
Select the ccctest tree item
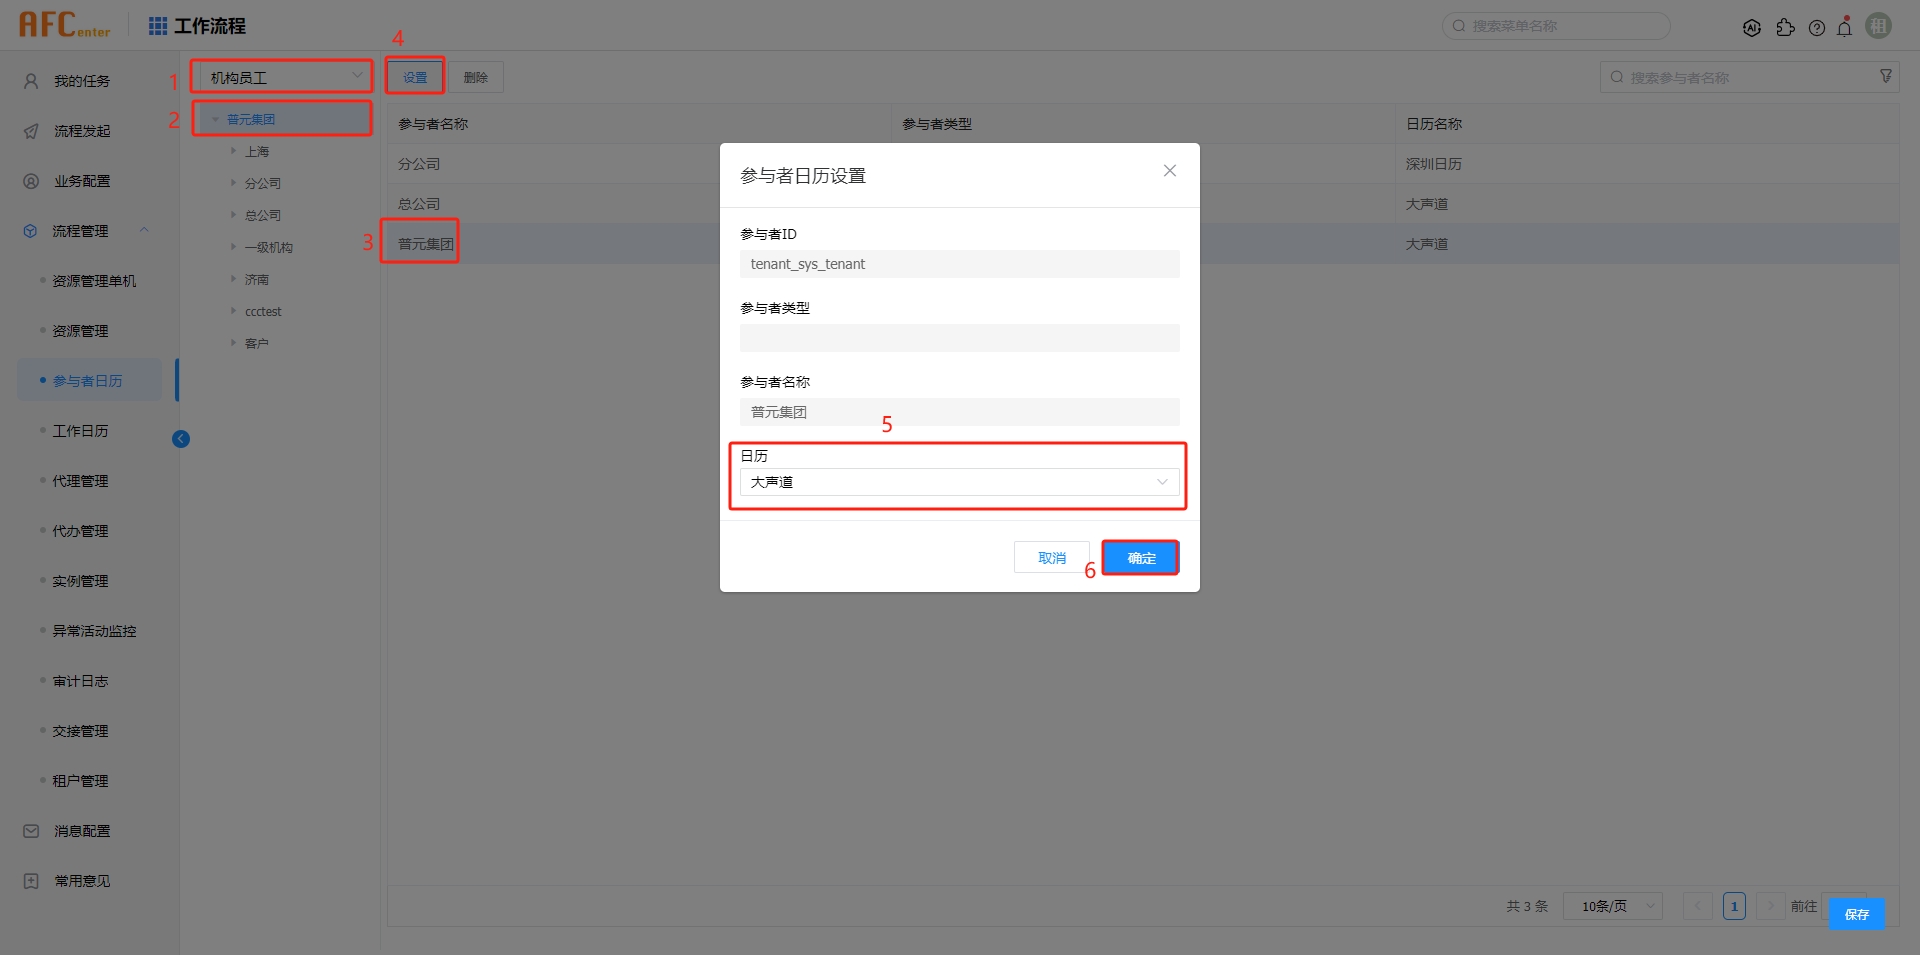(x=263, y=311)
